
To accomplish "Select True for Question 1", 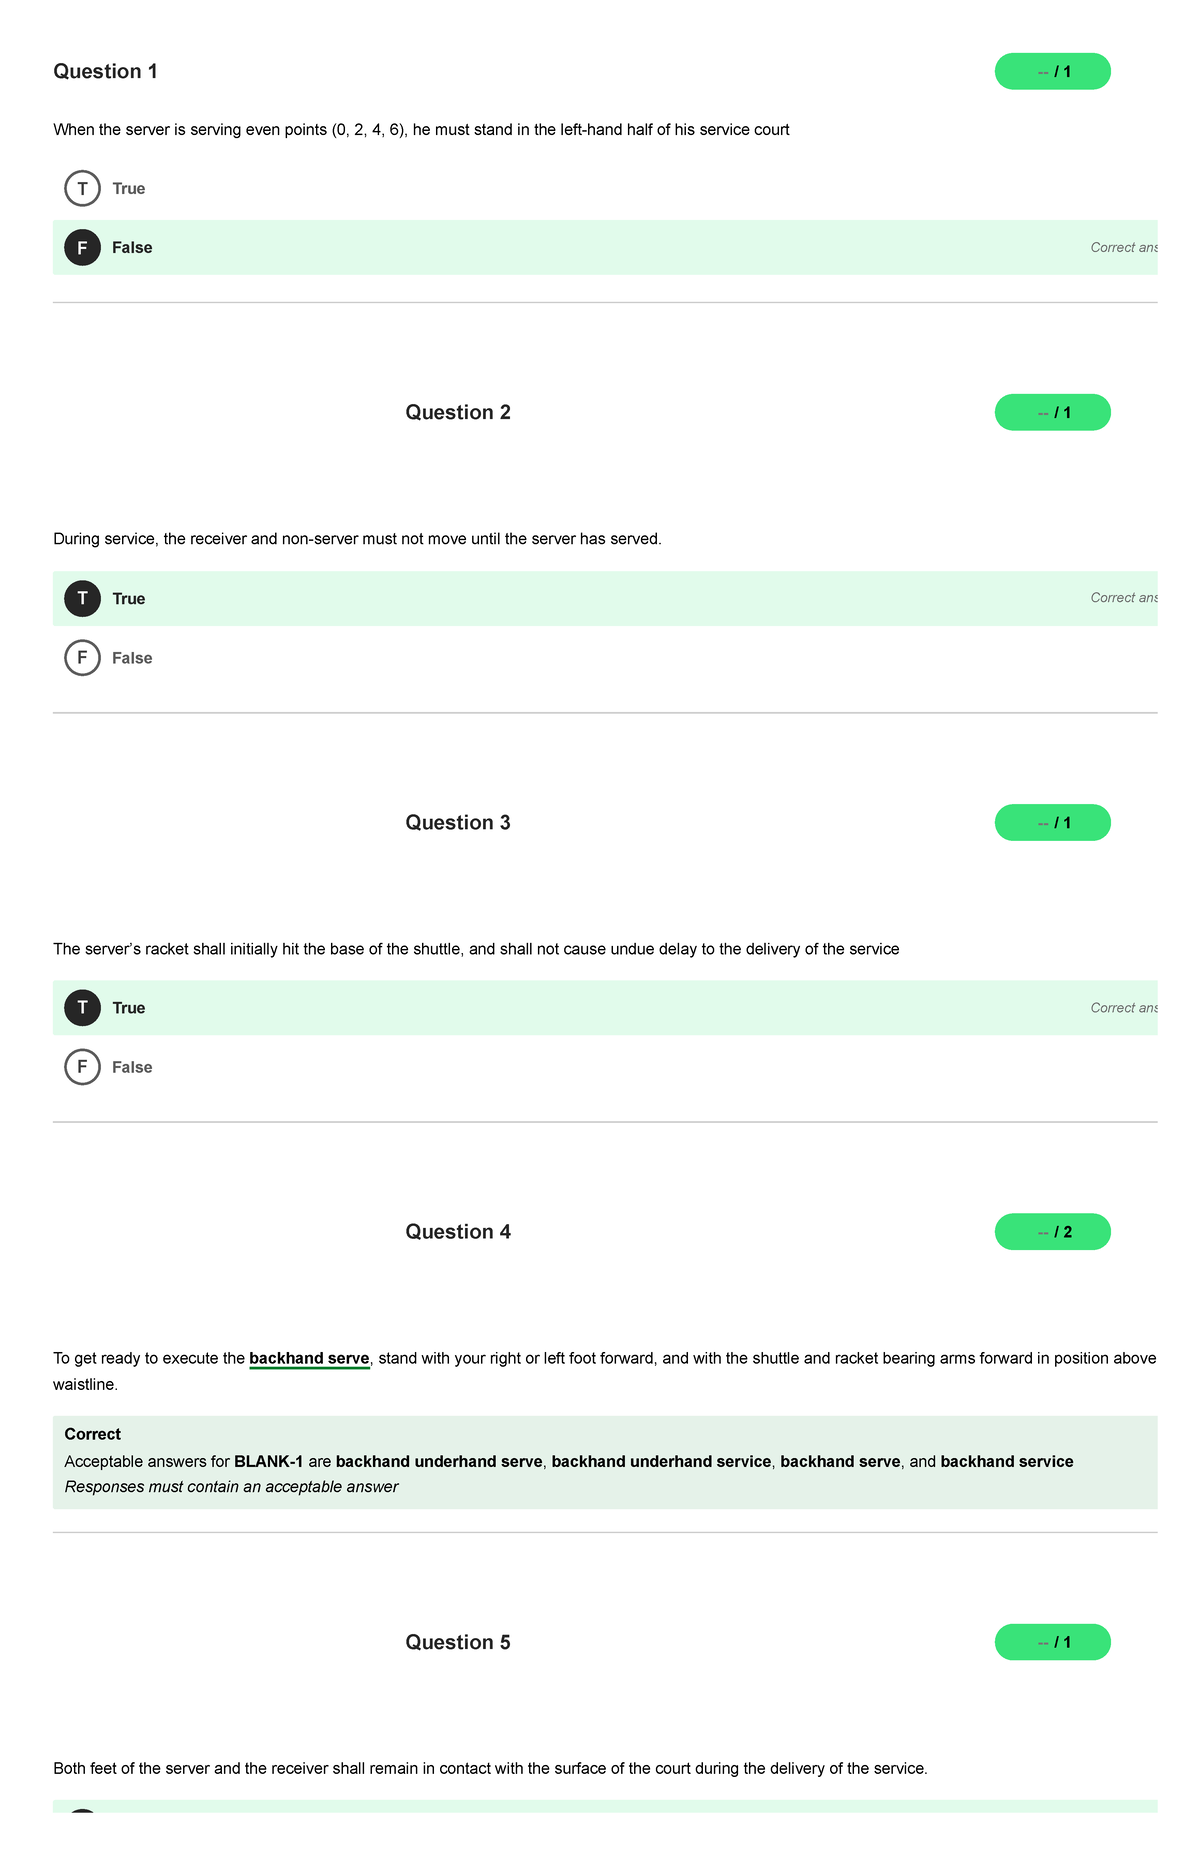I will click(x=128, y=188).
